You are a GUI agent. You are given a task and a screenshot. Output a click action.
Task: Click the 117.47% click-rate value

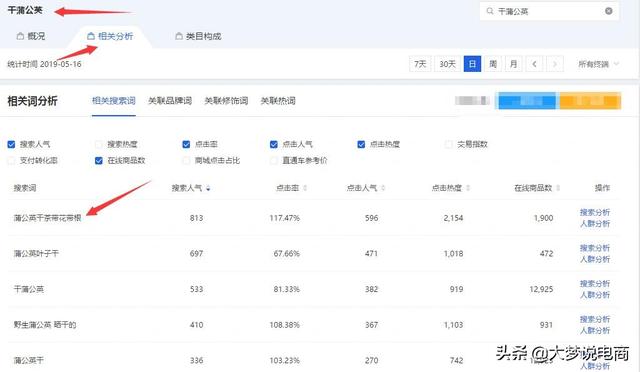pyautogui.click(x=284, y=218)
